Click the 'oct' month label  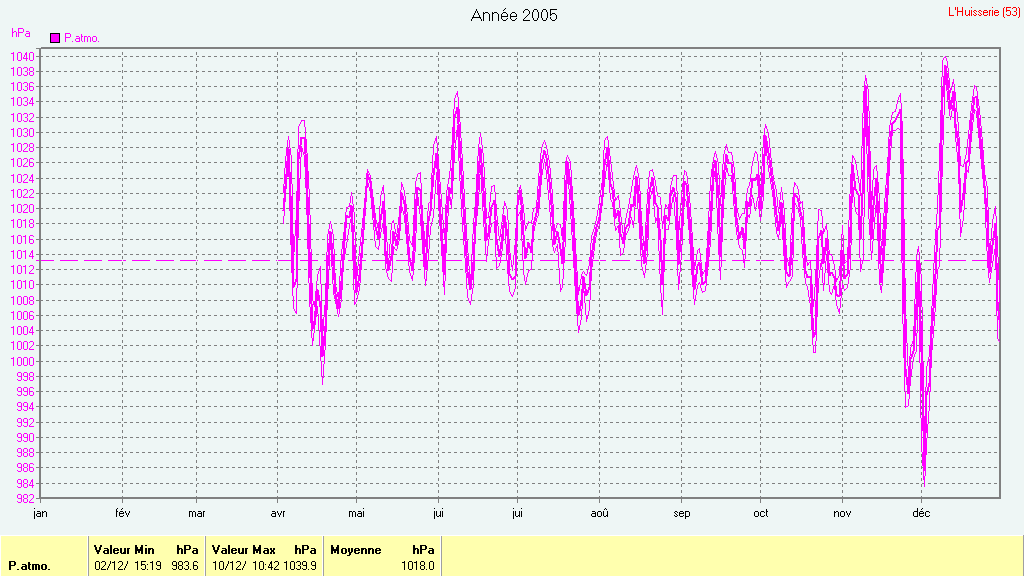761,513
